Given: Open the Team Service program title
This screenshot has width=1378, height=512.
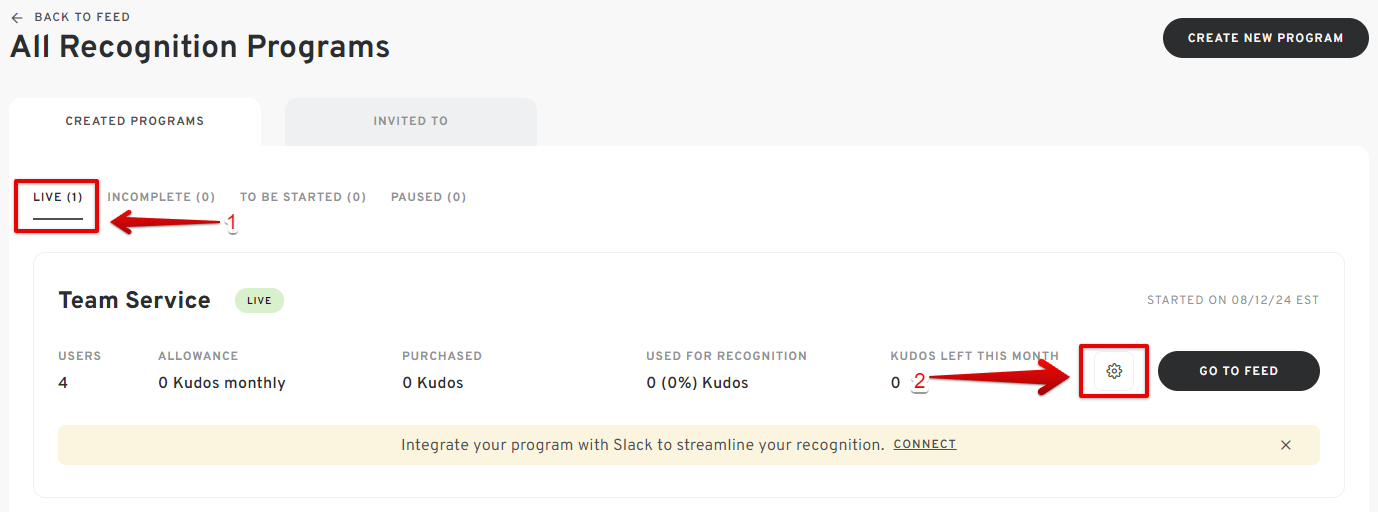Looking at the screenshot, I should tap(134, 301).
